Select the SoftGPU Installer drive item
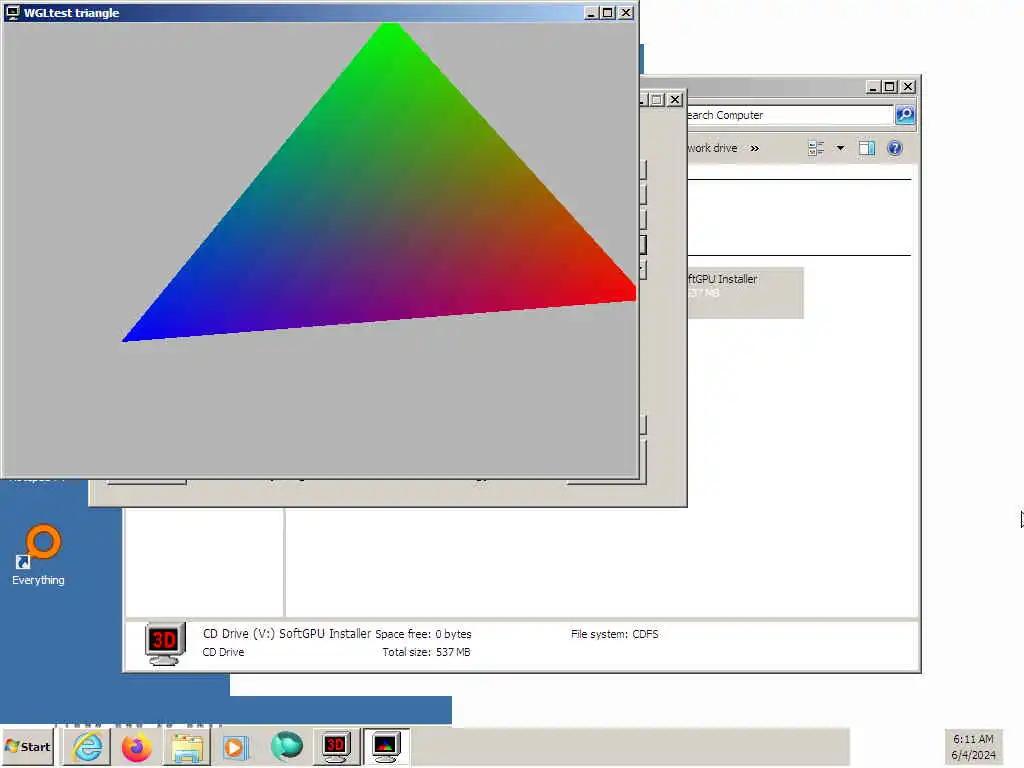The height and width of the screenshot is (768, 1024). coord(744,293)
